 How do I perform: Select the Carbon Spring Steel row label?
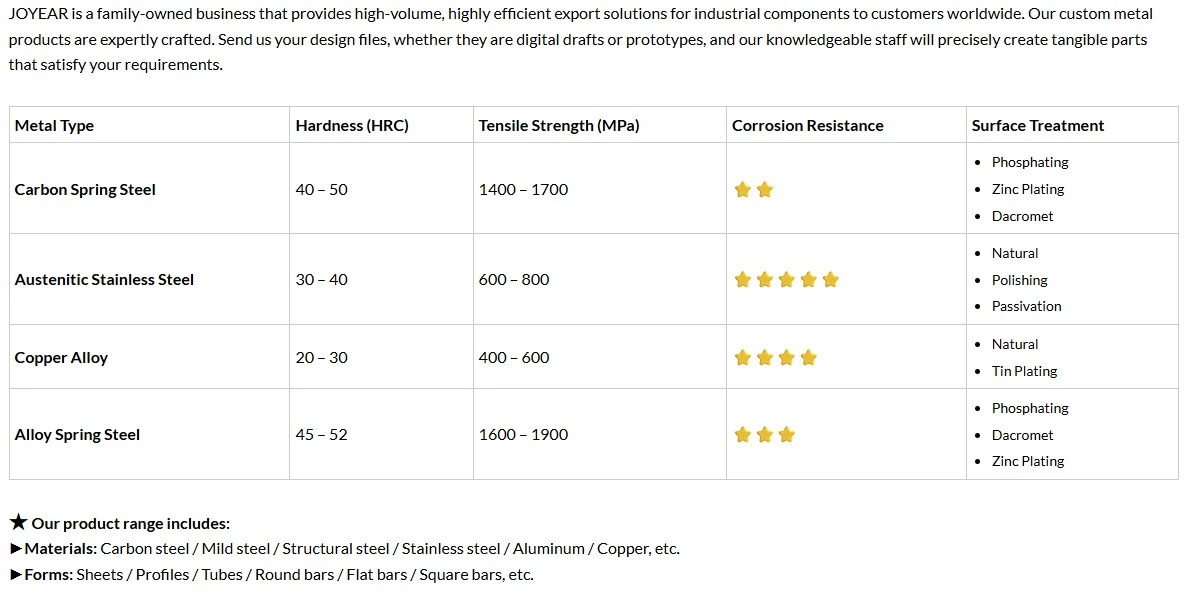85,190
